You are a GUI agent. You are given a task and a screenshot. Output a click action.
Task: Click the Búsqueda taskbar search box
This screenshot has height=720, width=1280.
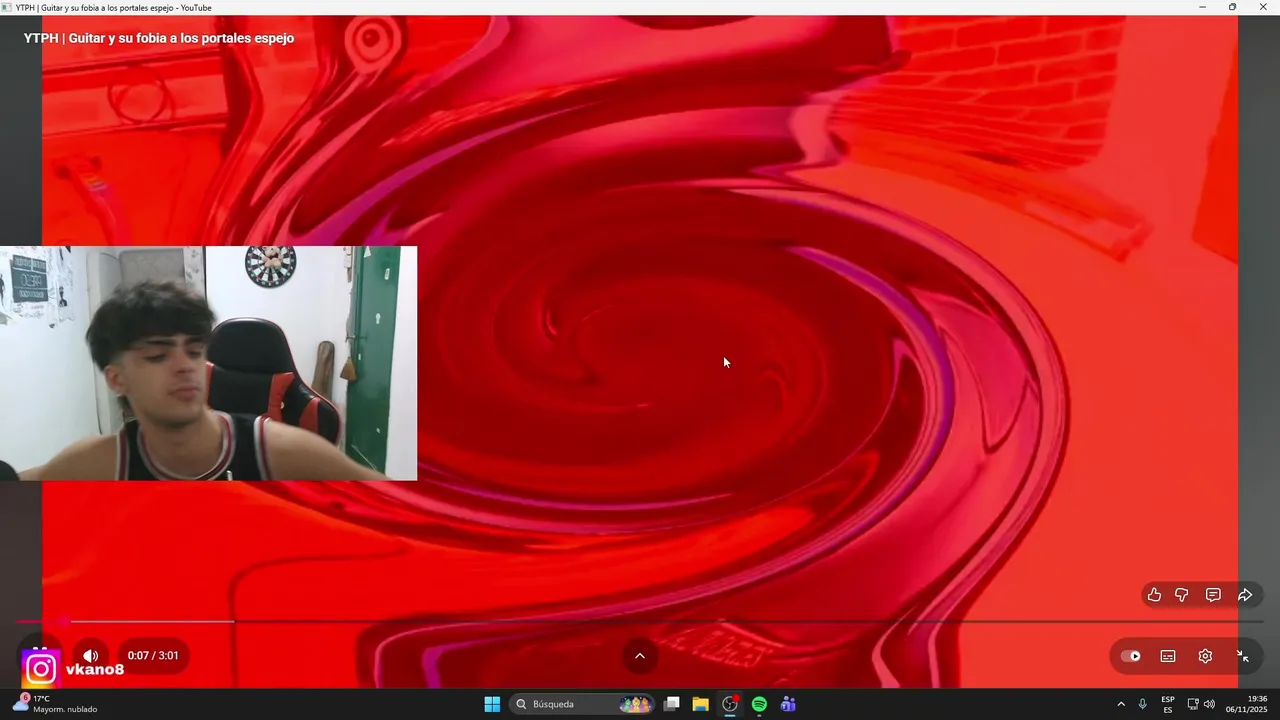[581, 704]
